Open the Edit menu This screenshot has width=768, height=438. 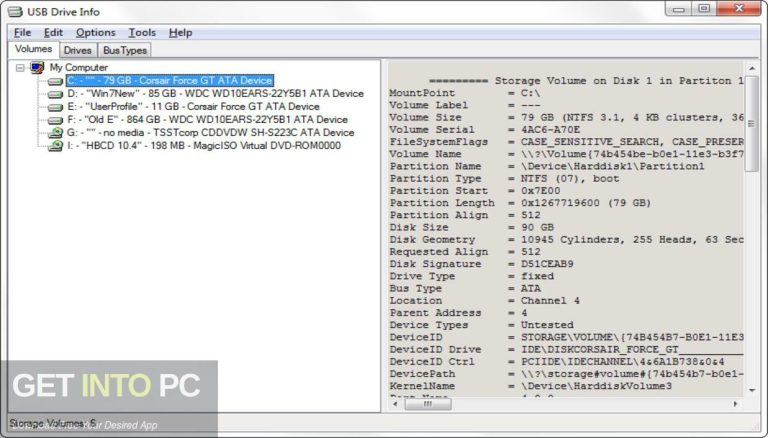[x=52, y=33]
